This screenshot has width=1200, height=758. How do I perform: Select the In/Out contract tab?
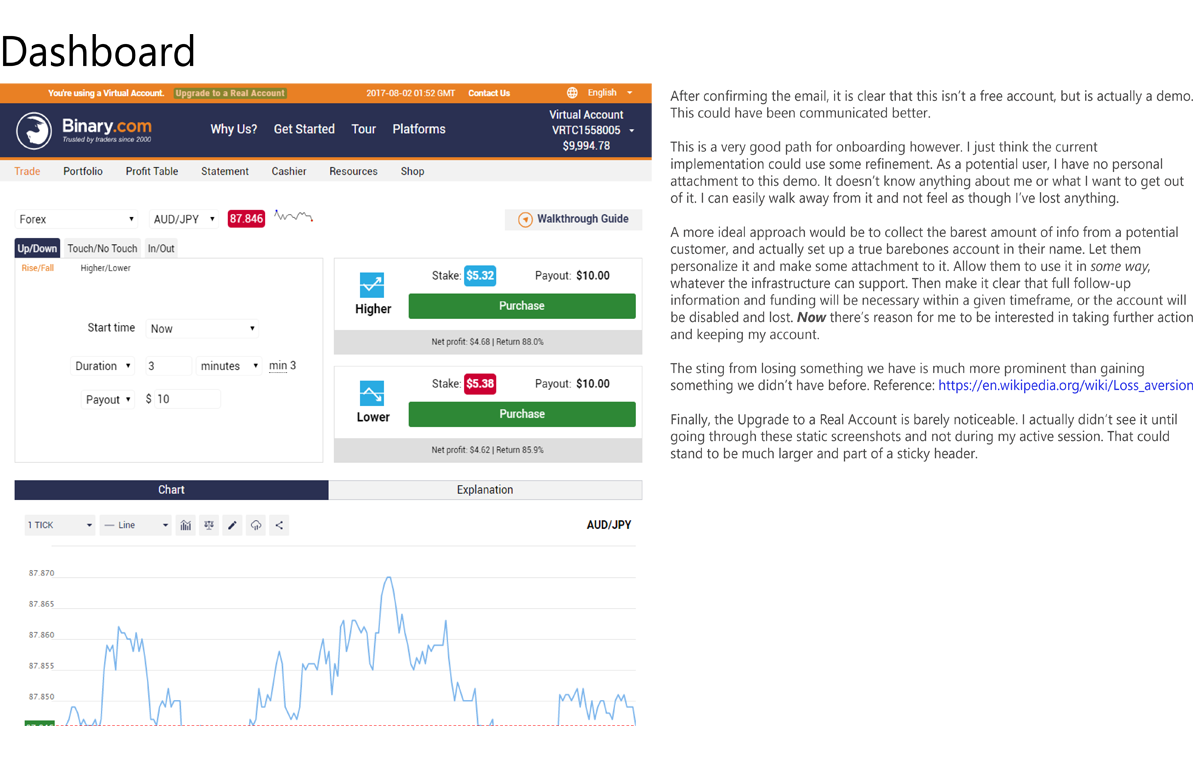(161, 248)
